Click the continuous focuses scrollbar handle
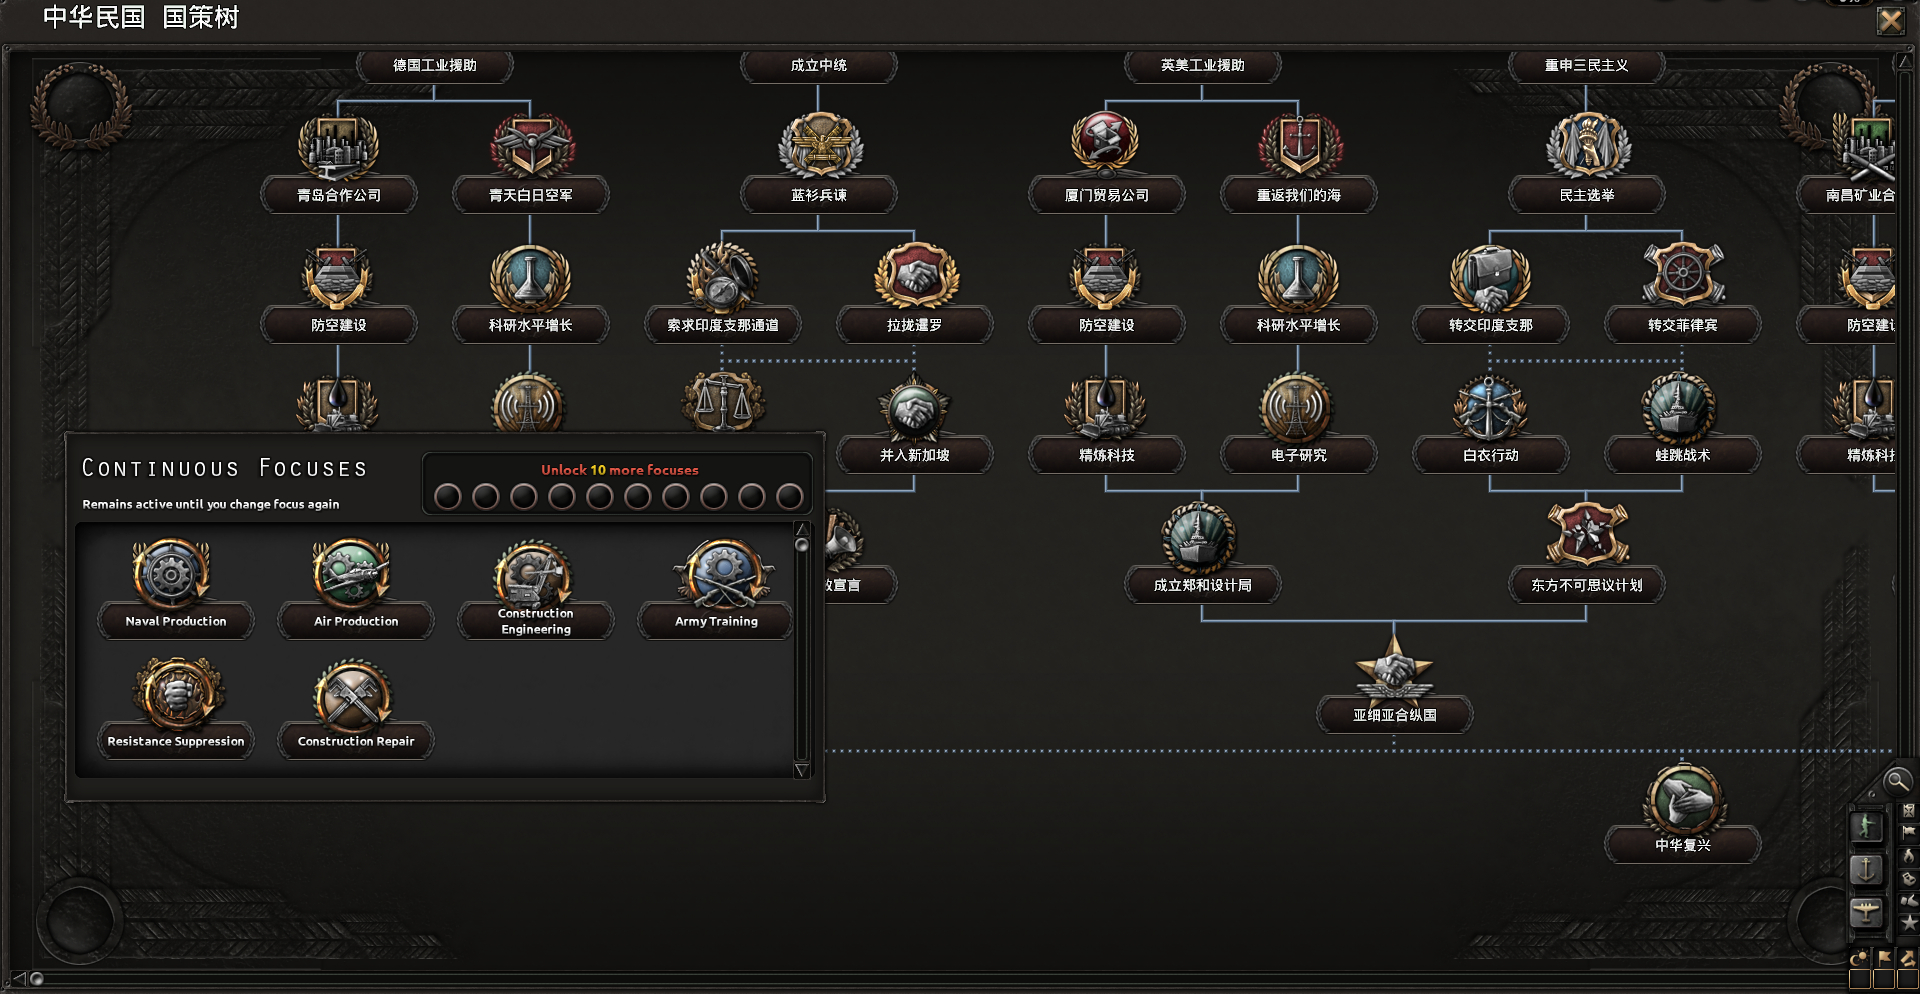 point(801,545)
